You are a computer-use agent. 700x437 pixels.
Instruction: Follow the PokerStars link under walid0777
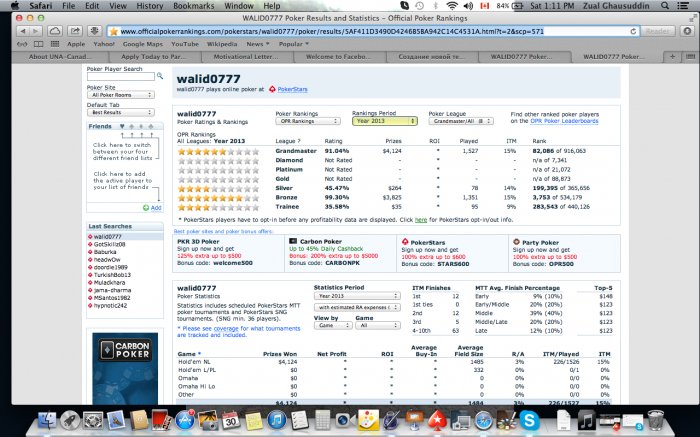(x=292, y=89)
